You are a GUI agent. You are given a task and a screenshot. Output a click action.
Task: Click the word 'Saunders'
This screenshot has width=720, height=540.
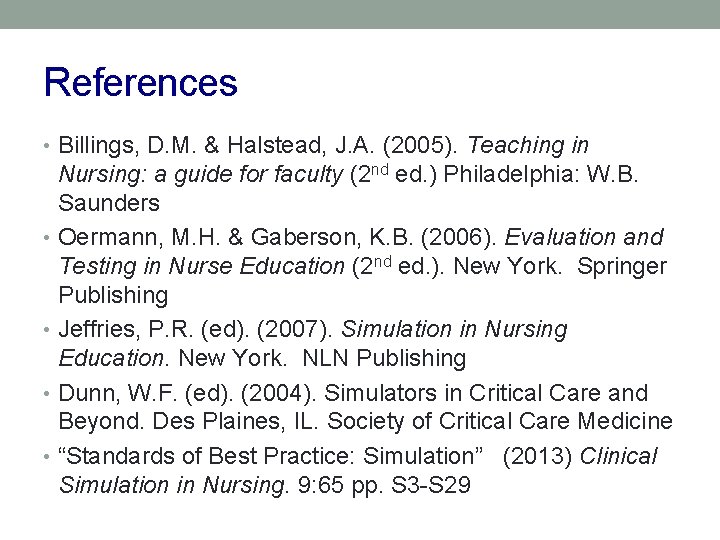(109, 203)
